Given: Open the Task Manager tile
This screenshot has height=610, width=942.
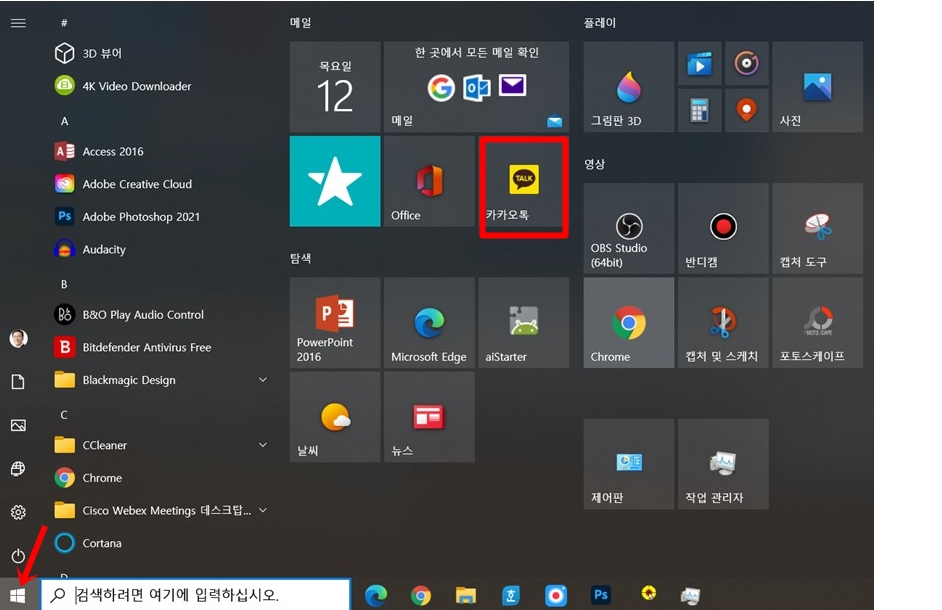Looking at the screenshot, I should point(723,465).
